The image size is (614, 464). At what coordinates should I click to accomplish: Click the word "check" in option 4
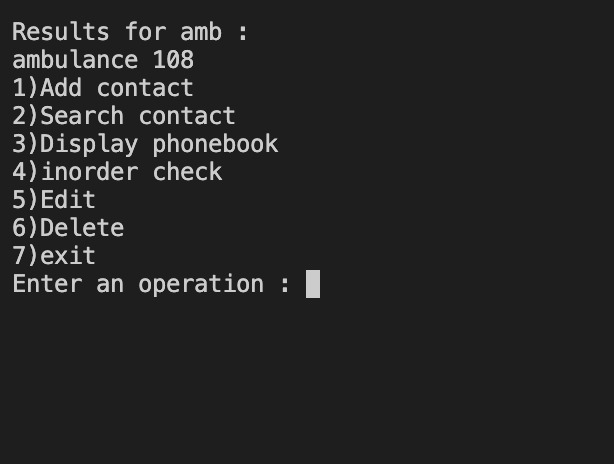coord(188,172)
